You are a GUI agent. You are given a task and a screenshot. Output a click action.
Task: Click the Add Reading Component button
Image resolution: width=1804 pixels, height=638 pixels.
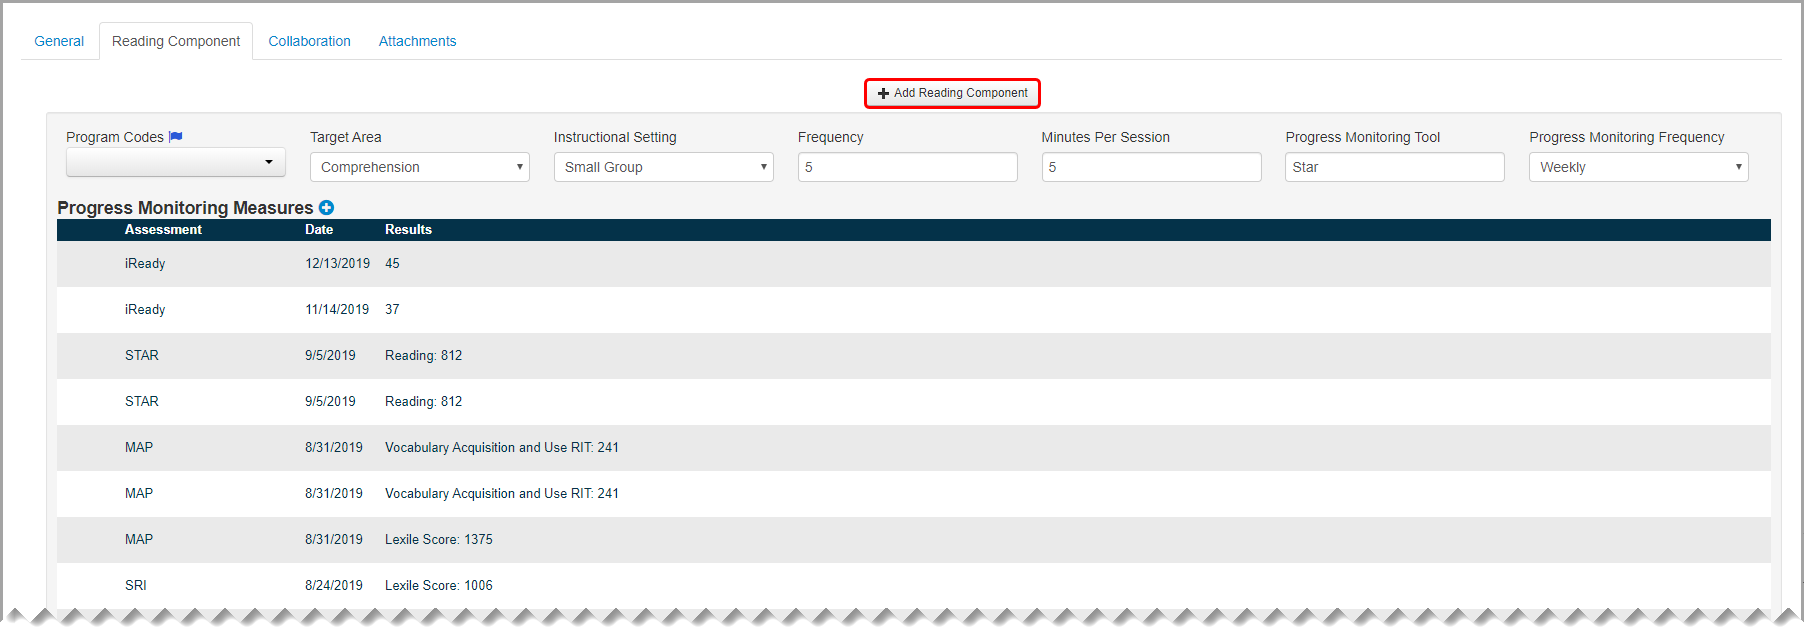(x=952, y=93)
